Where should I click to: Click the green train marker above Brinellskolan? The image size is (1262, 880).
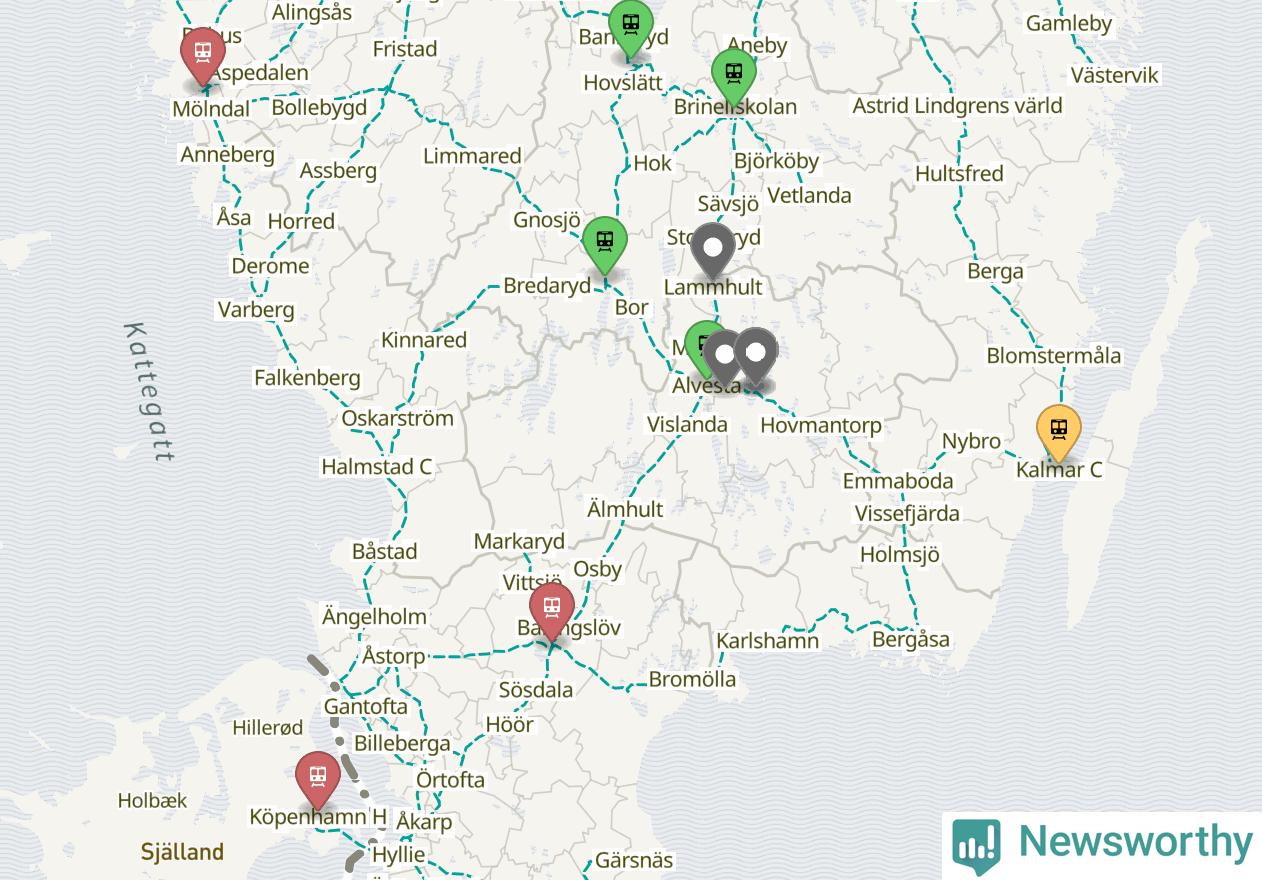734,76
